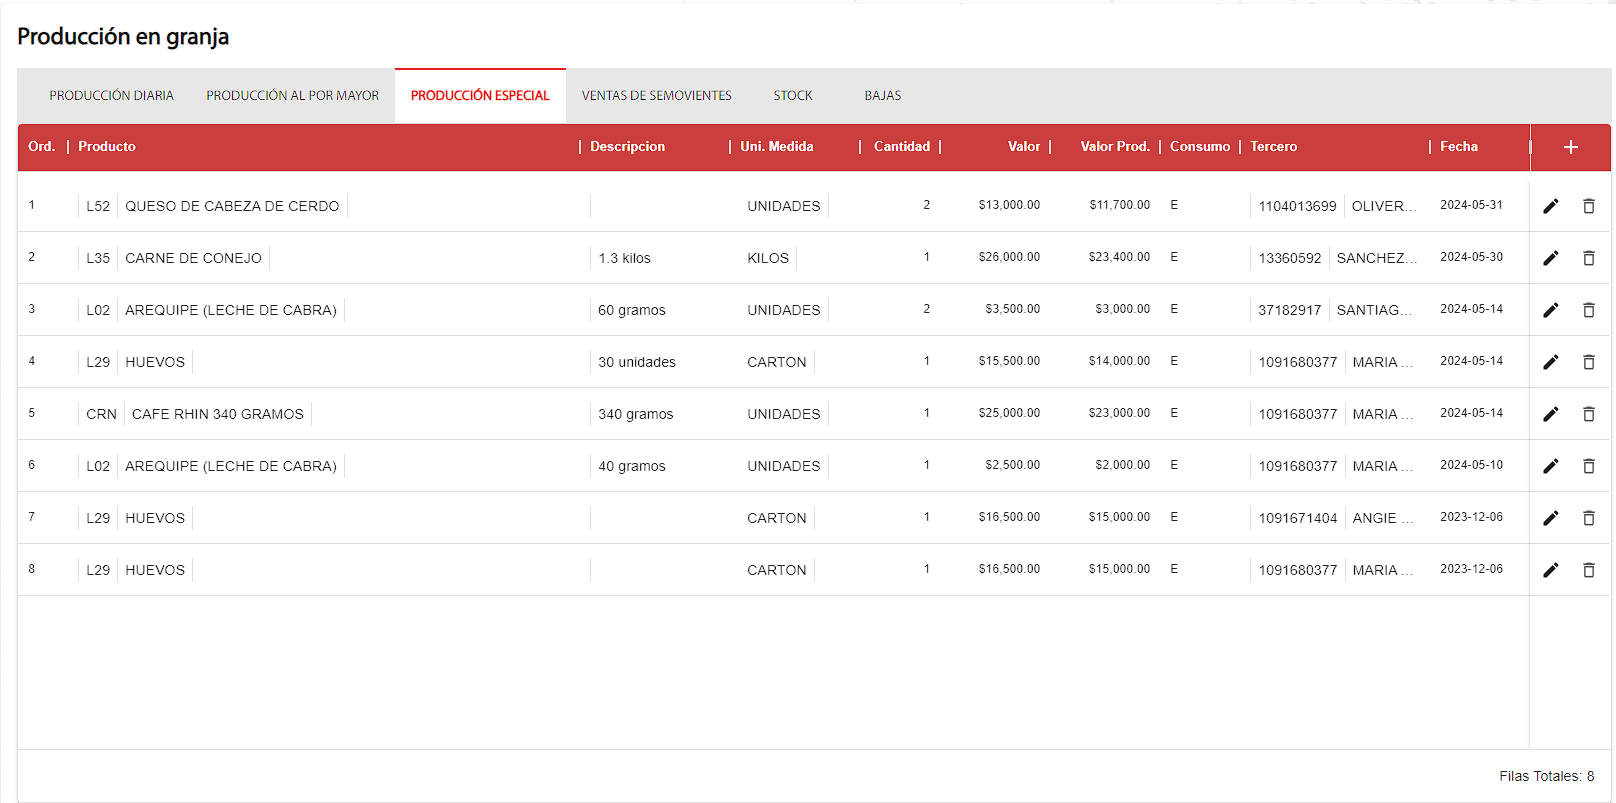Delete the QUESO DE CABEZA DE CERDO row
Viewport: 1616px width, 803px height.
pyautogui.click(x=1588, y=206)
